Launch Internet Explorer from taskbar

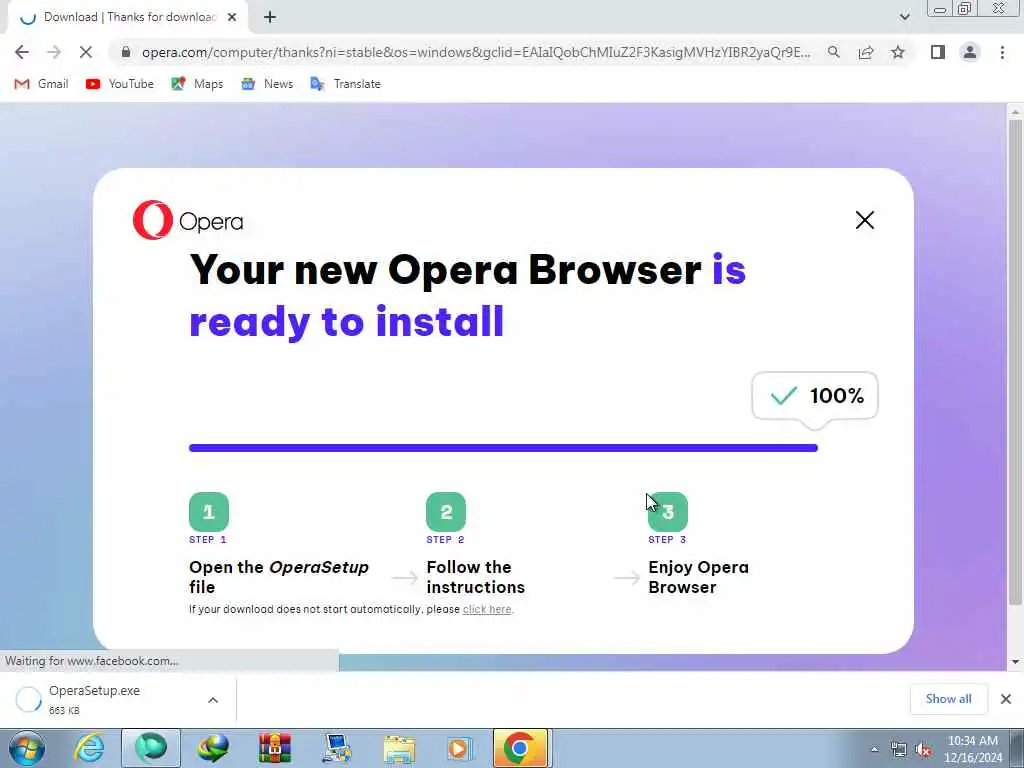pos(89,748)
